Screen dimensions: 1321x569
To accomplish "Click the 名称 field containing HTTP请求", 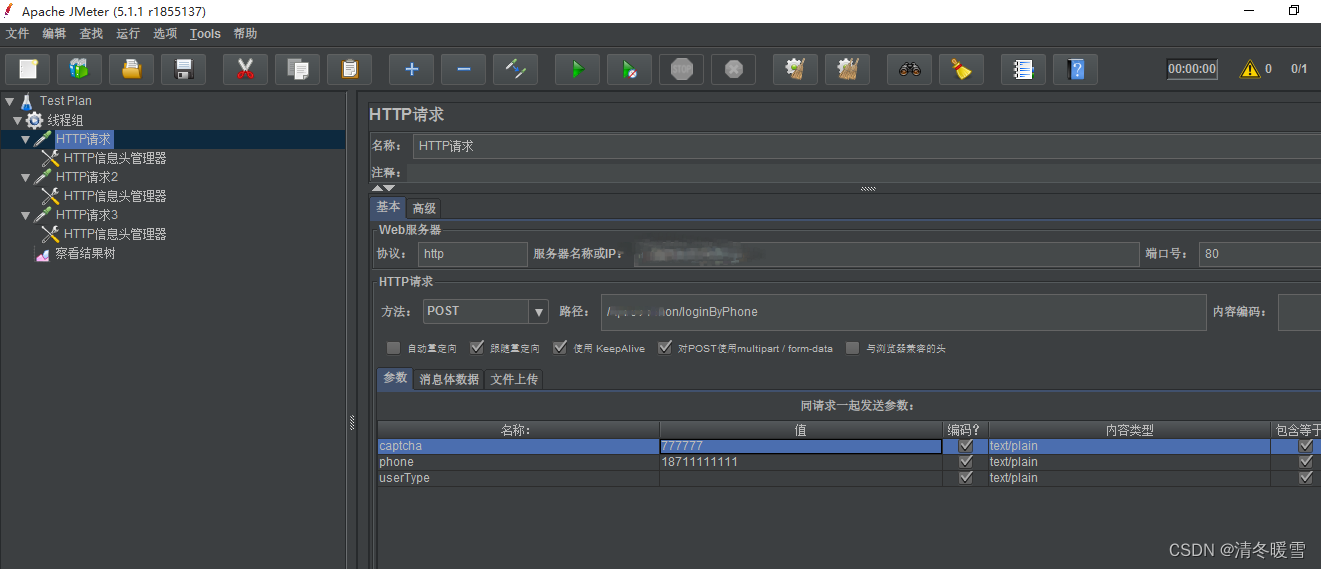I will coord(867,146).
